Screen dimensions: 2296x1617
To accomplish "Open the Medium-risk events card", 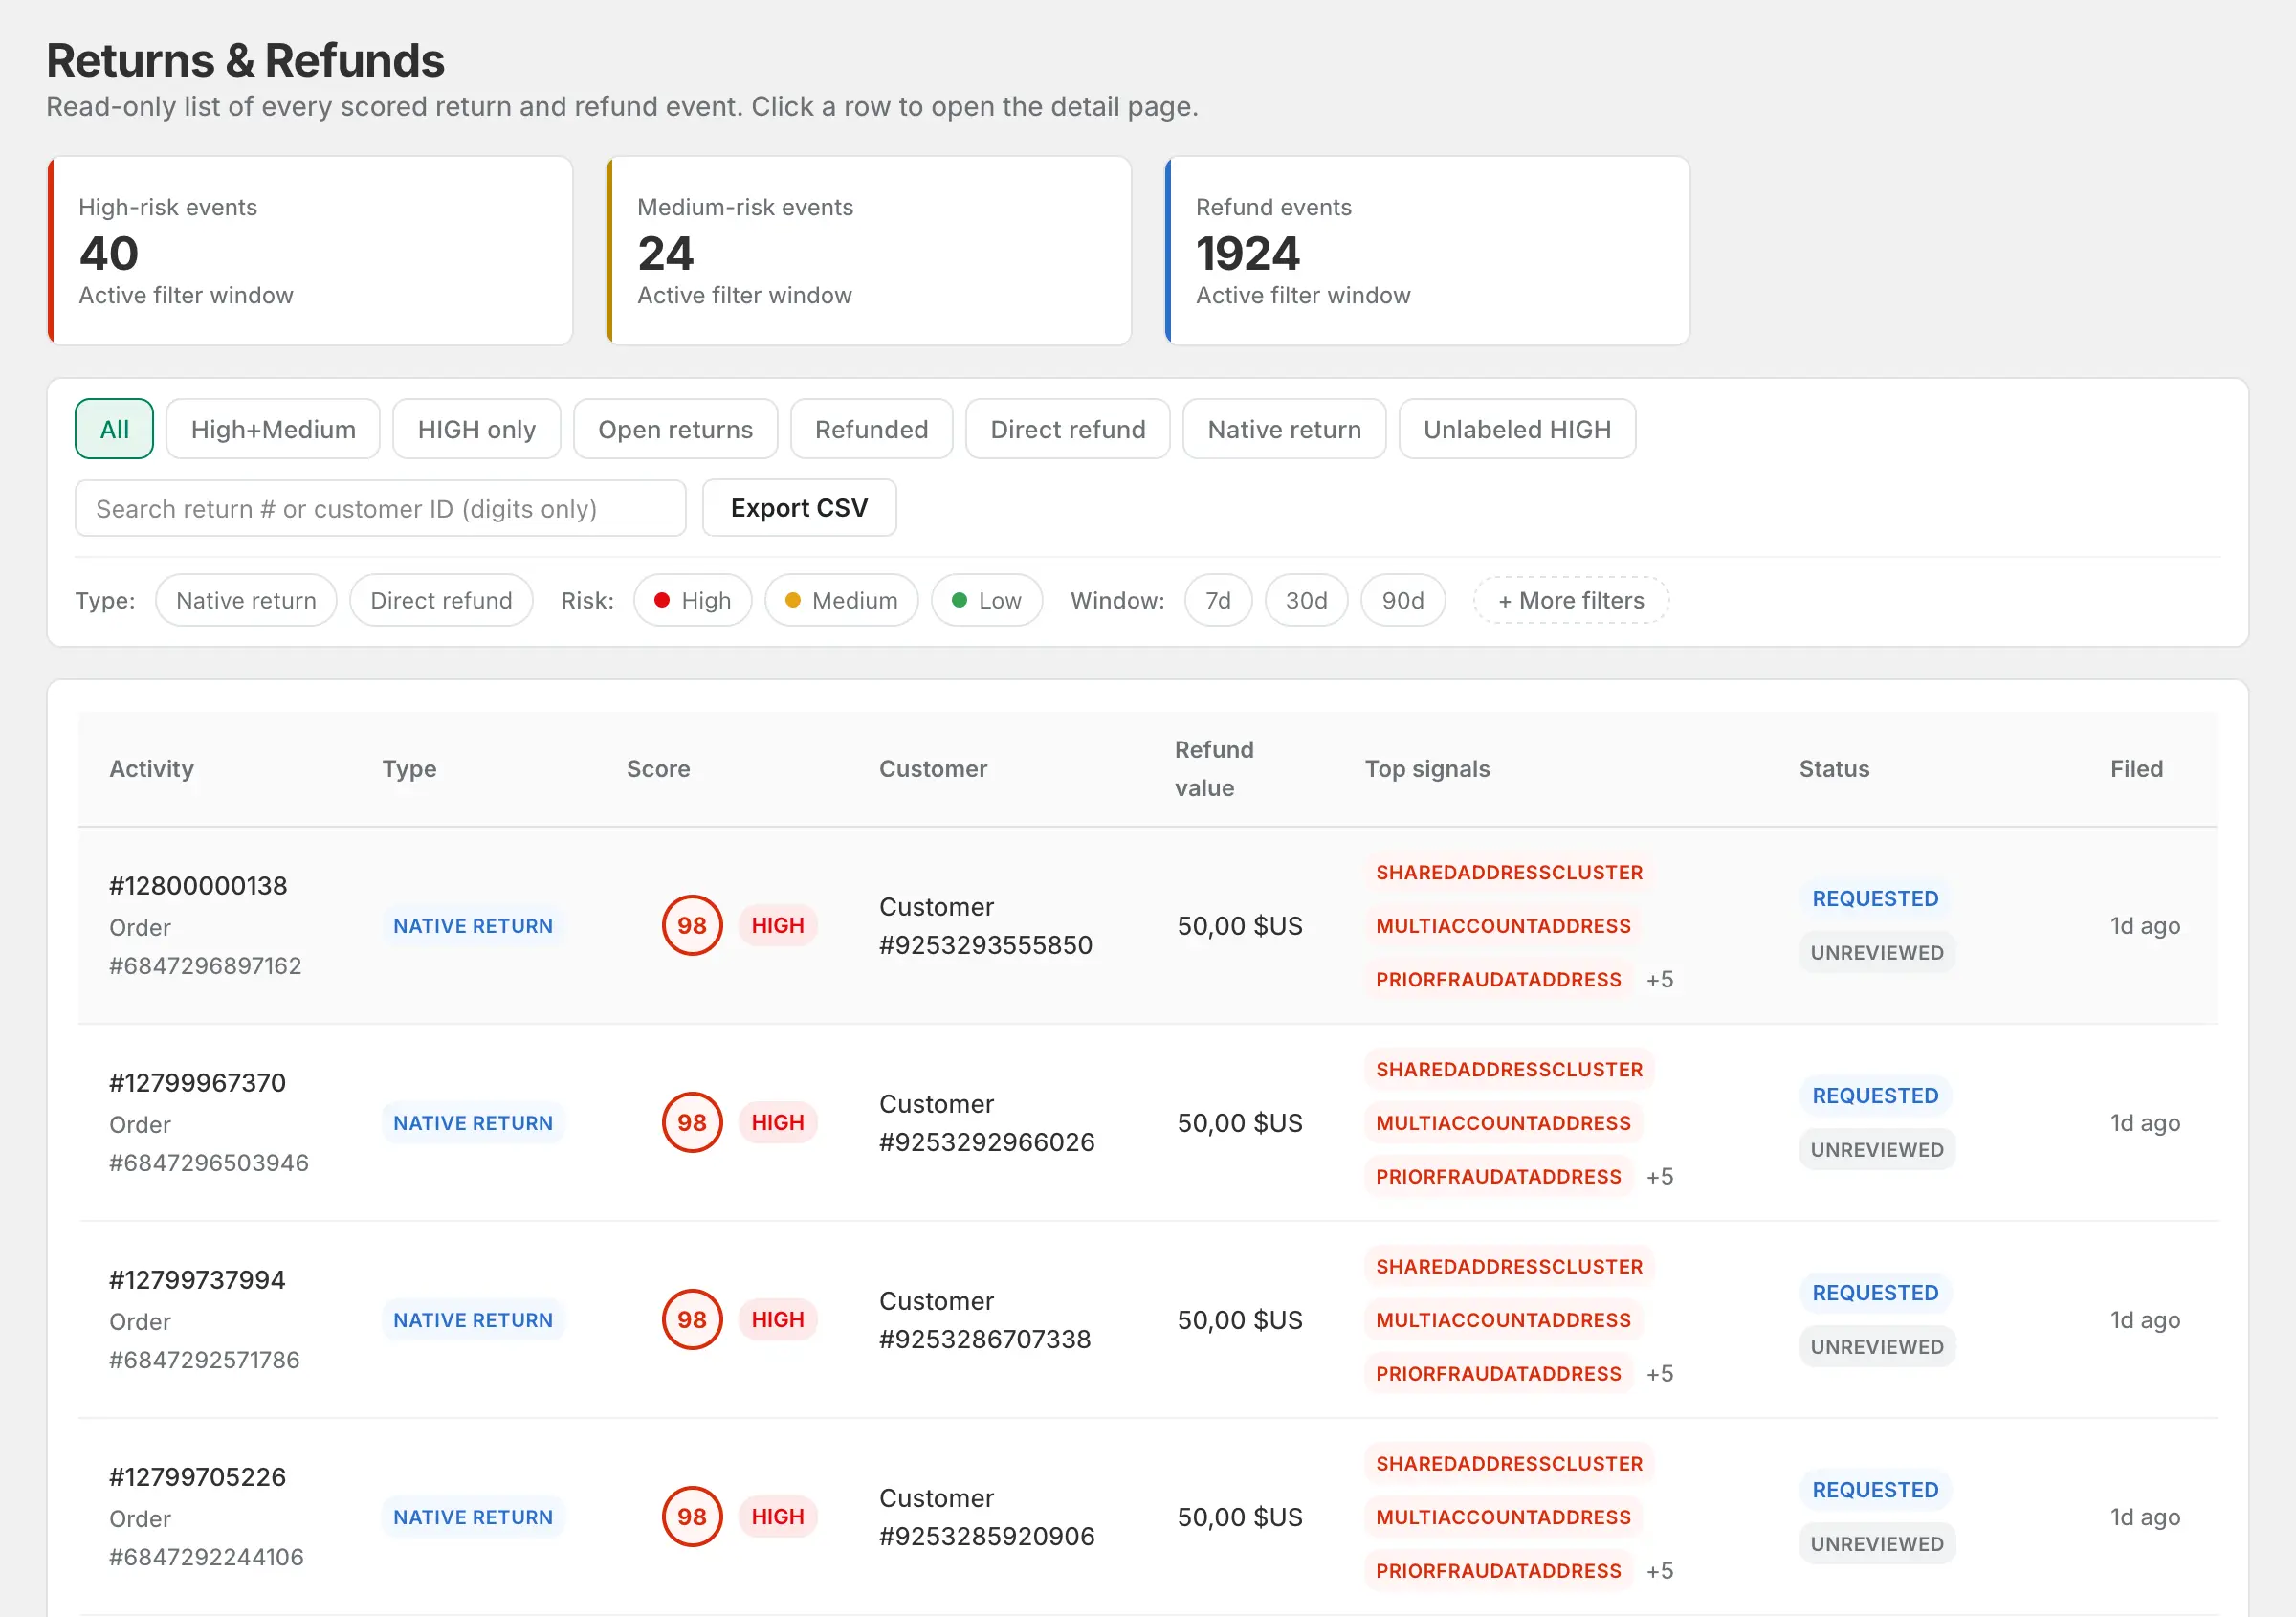I will click(x=869, y=251).
